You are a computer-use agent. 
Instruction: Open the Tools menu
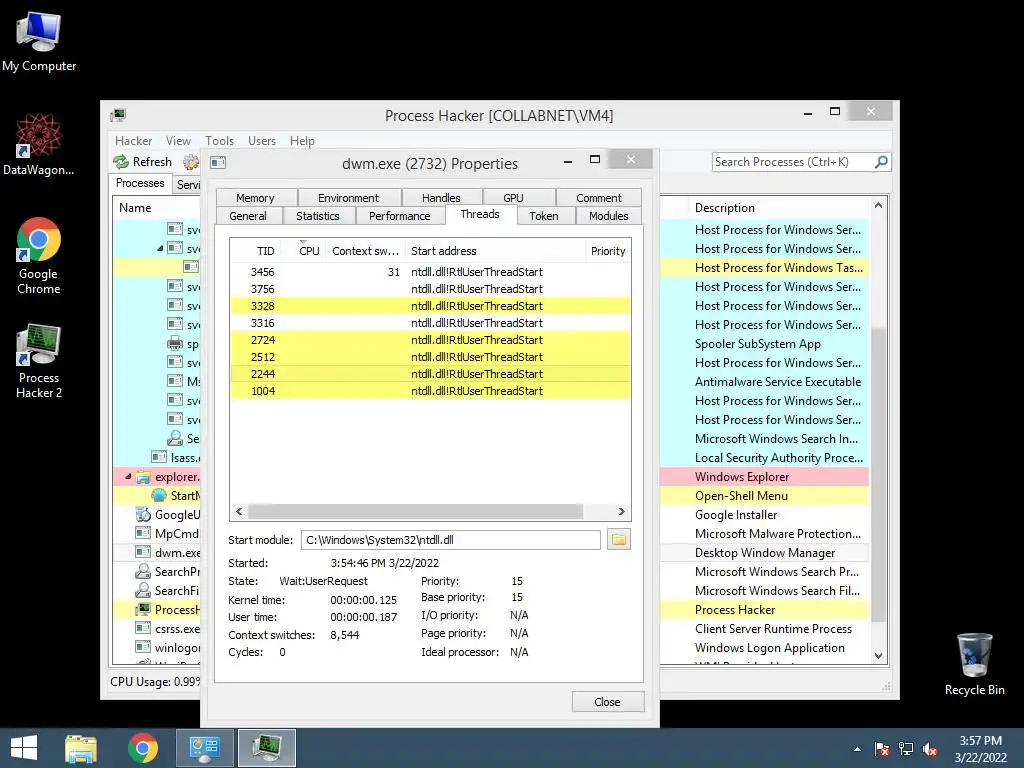[219, 140]
